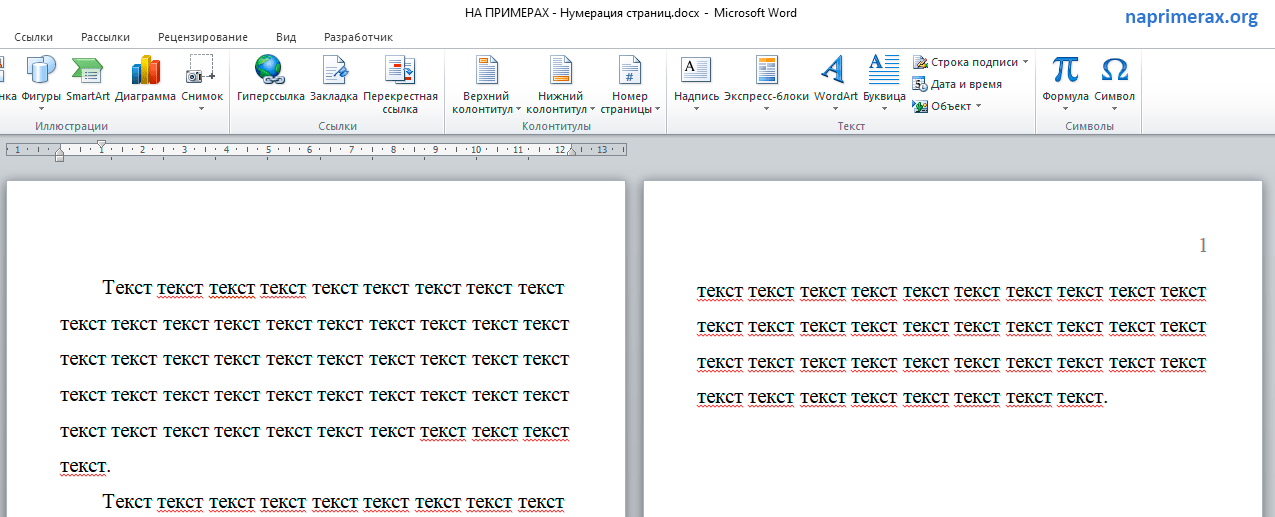1275x517 pixels.
Task: Insert Дата и время
Action: click(957, 84)
